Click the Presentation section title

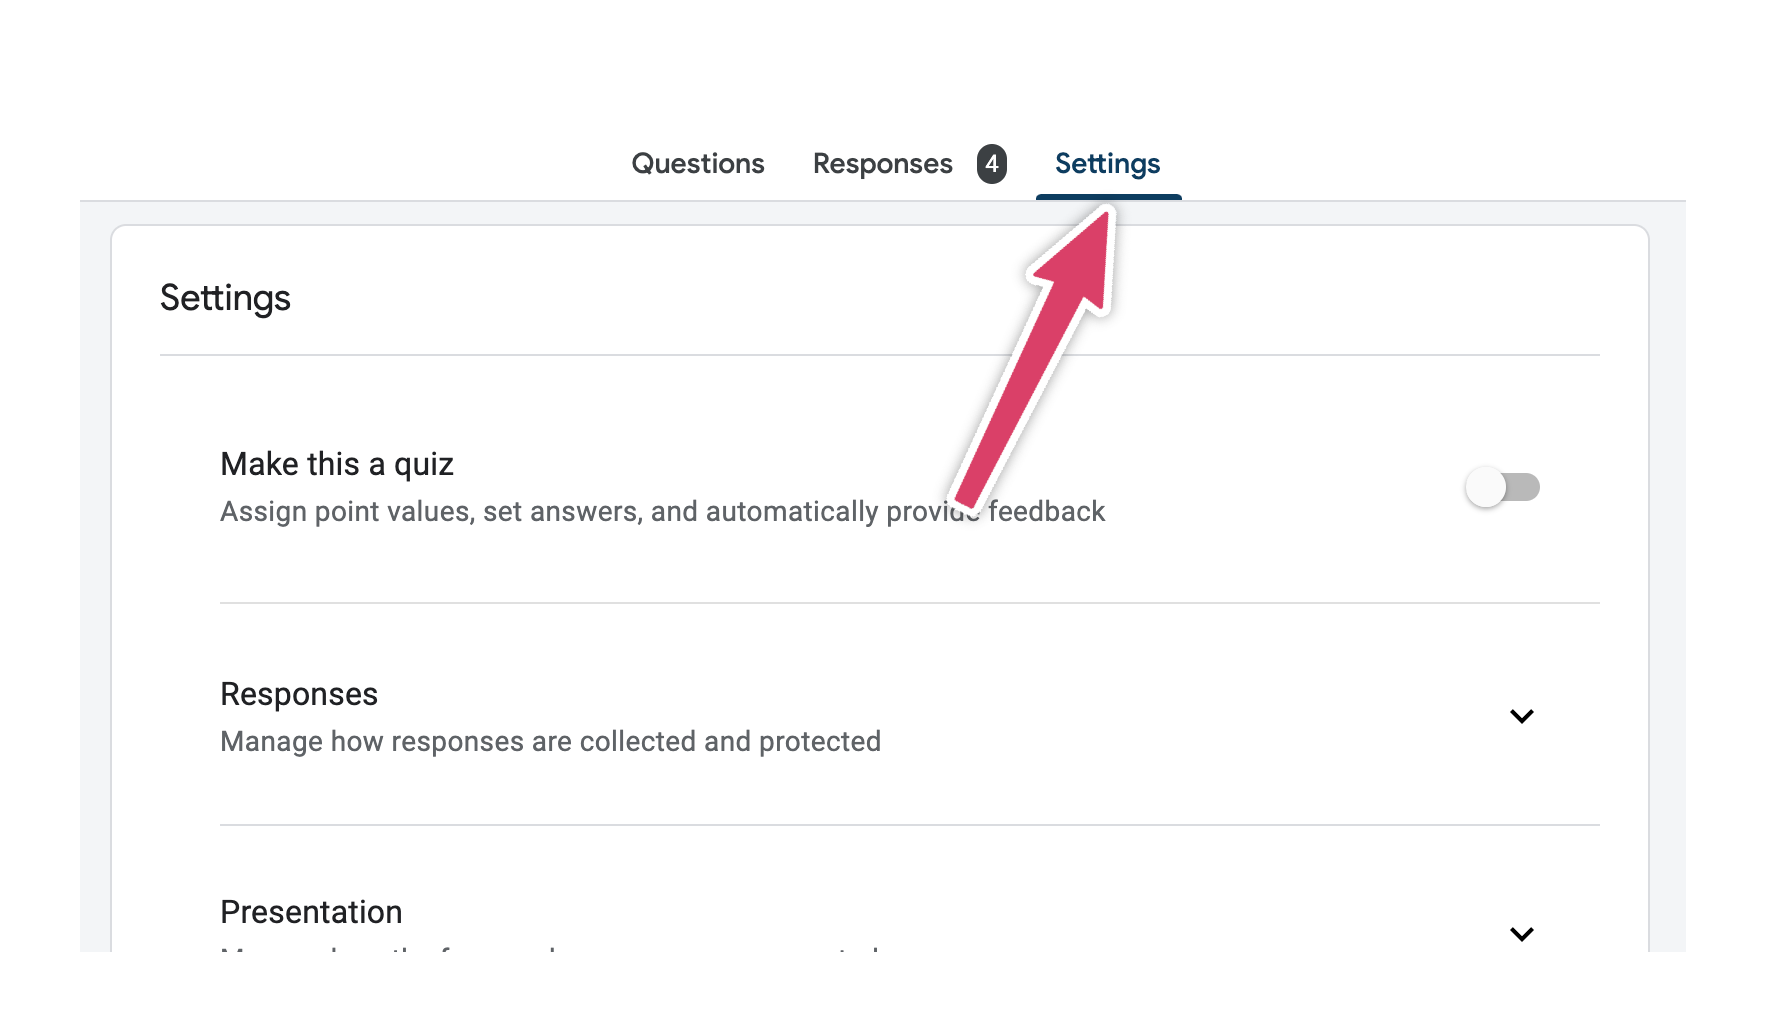(x=311, y=911)
